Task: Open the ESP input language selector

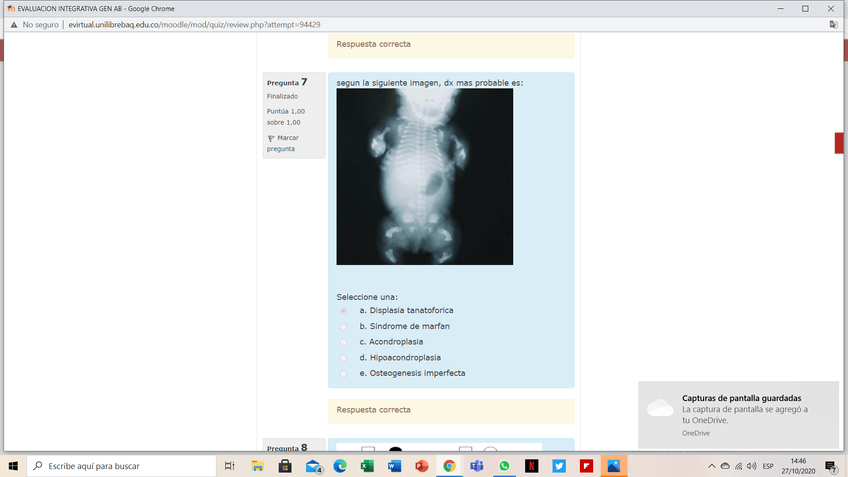Action: click(x=768, y=466)
